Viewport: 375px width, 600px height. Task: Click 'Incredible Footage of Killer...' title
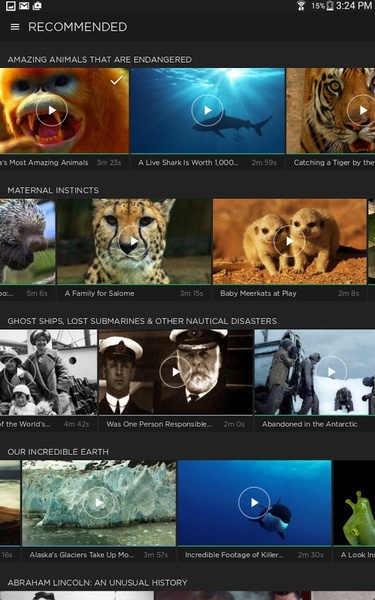pos(234,555)
